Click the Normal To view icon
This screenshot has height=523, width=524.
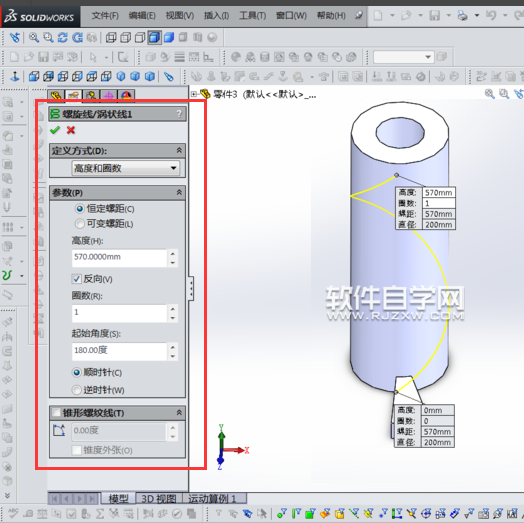(x=15, y=77)
